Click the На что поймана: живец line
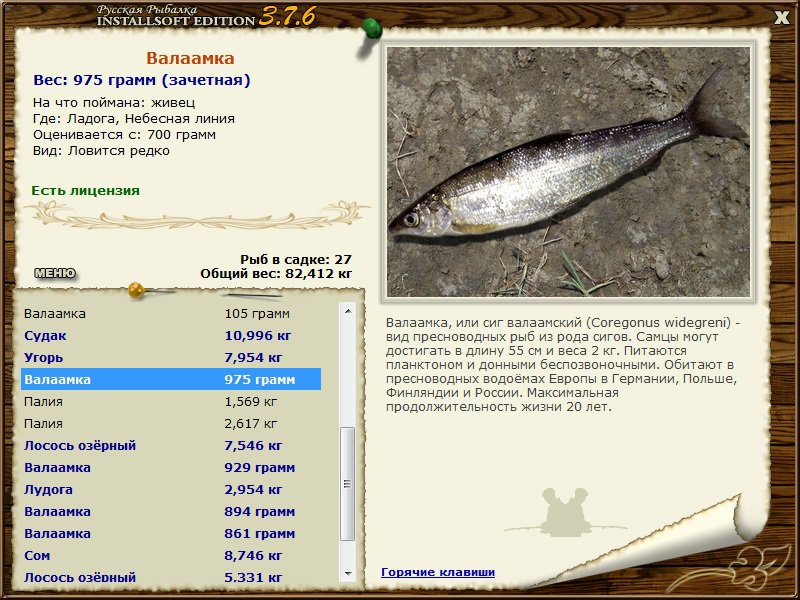 click(x=114, y=102)
